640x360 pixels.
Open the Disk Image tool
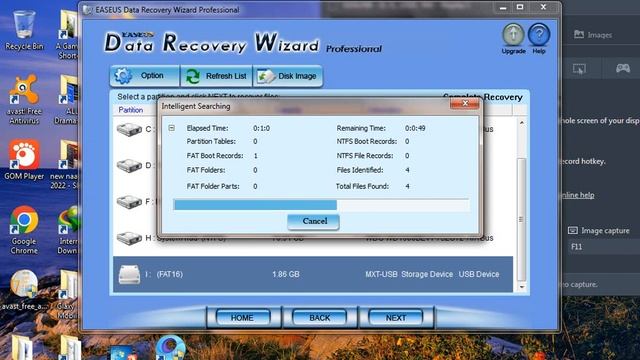pos(288,76)
